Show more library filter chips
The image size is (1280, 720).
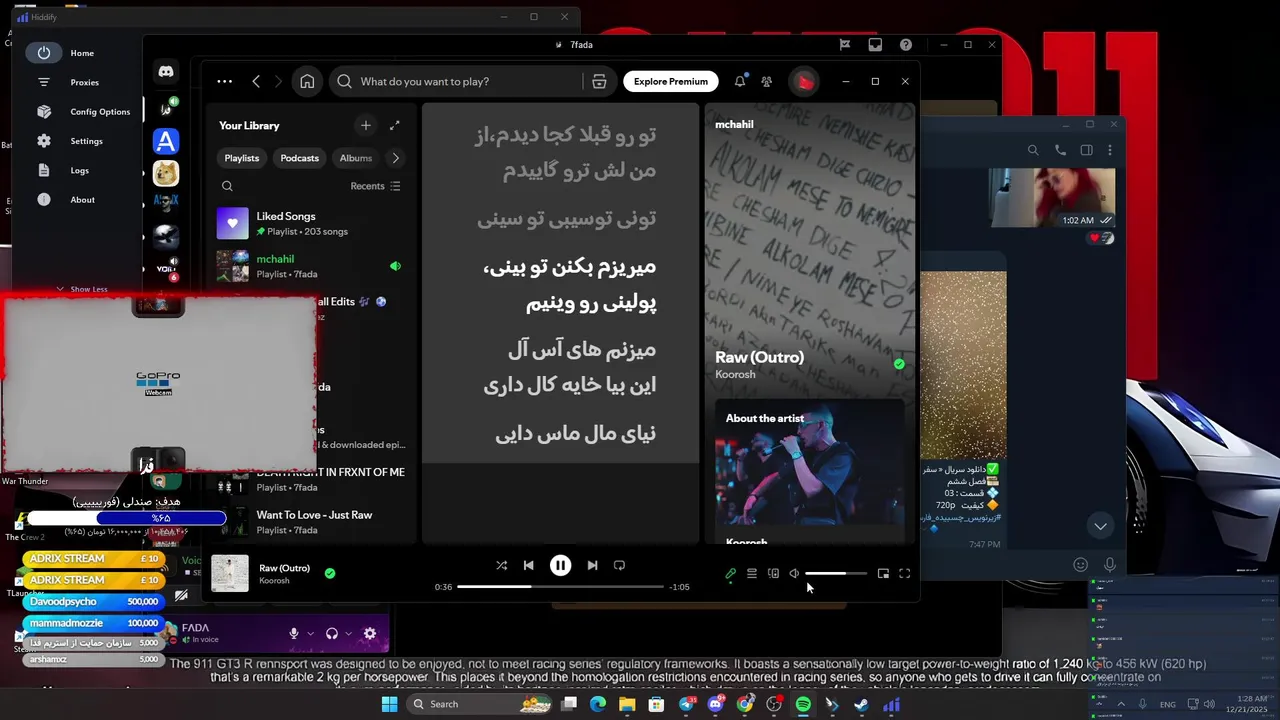395,158
